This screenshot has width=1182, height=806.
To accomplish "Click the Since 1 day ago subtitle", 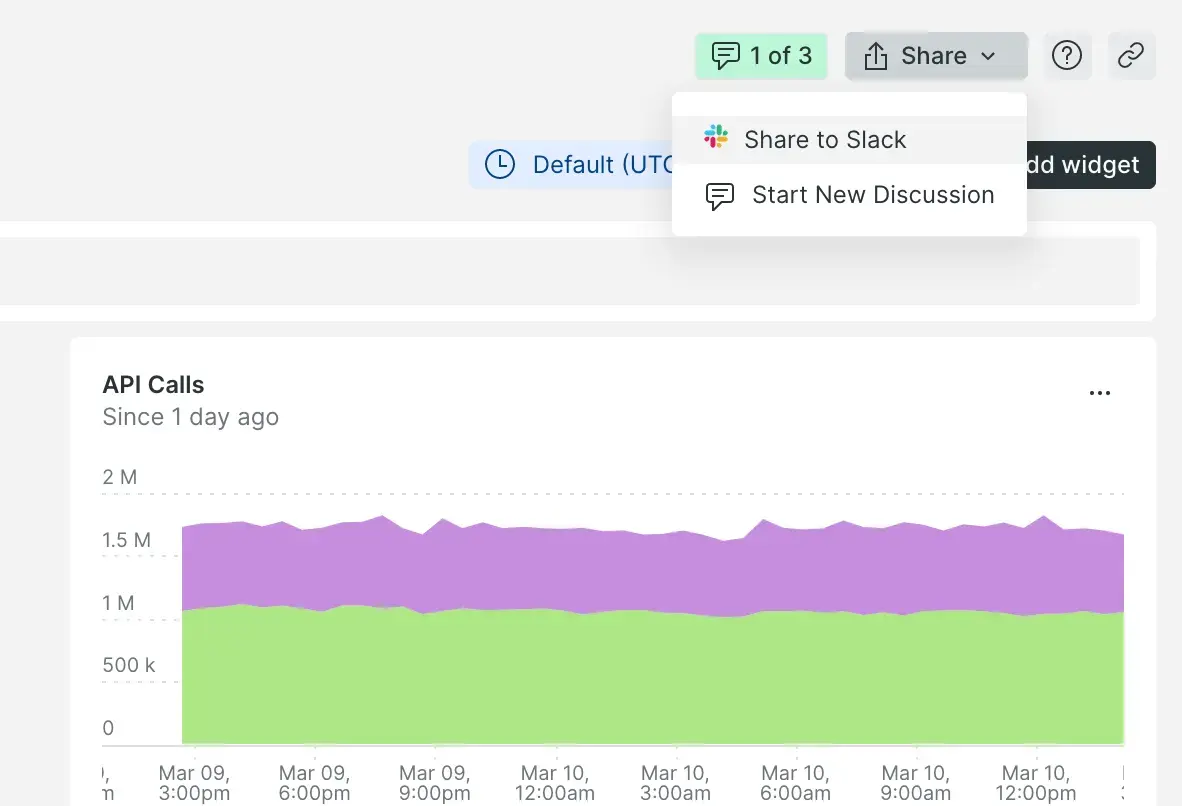I will pos(190,417).
